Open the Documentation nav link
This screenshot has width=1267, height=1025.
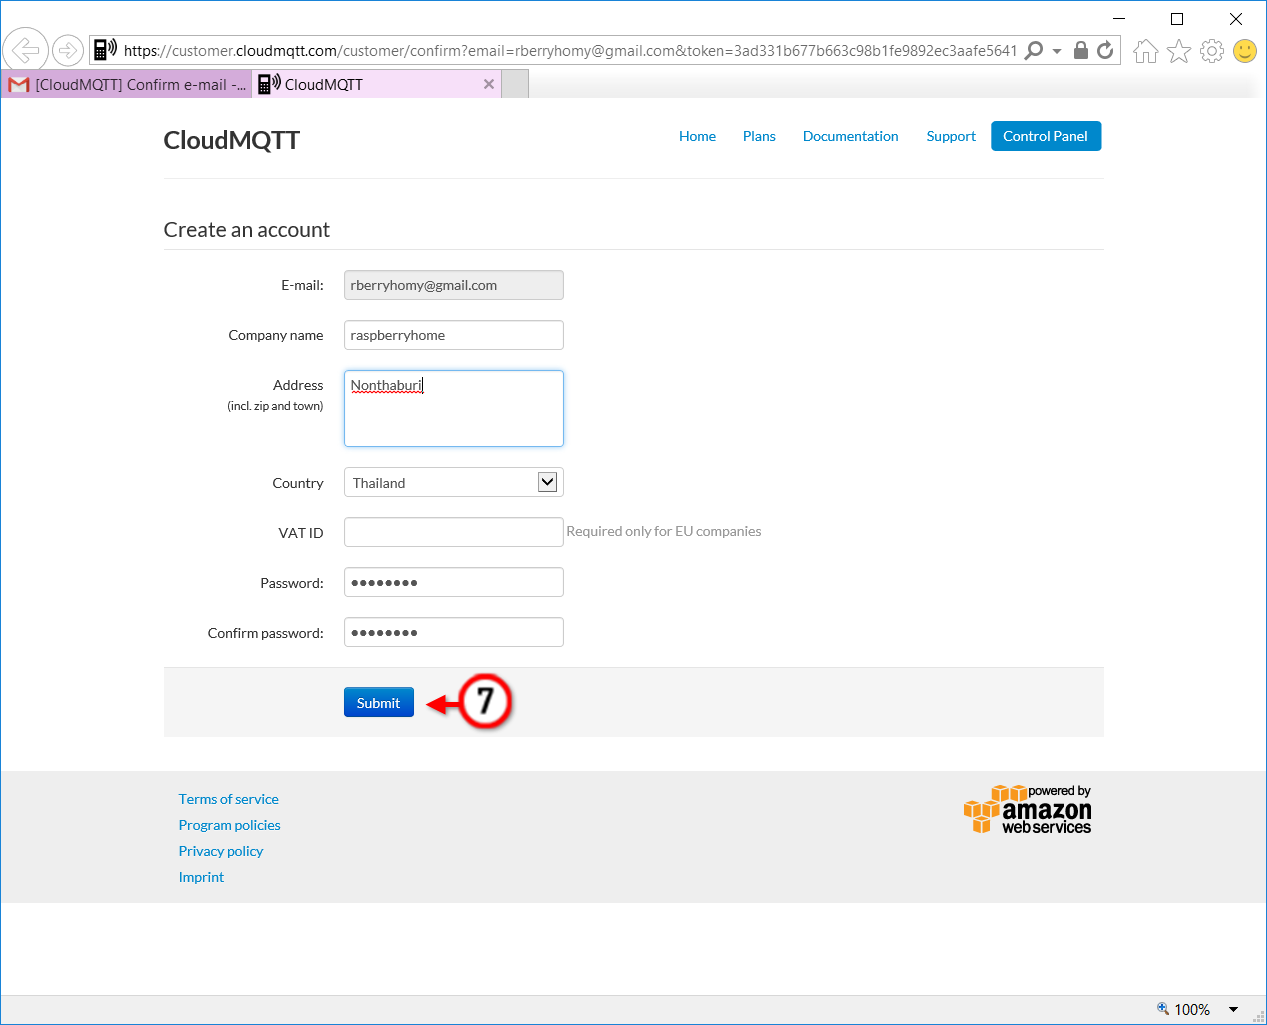pyautogui.click(x=850, y=136)
